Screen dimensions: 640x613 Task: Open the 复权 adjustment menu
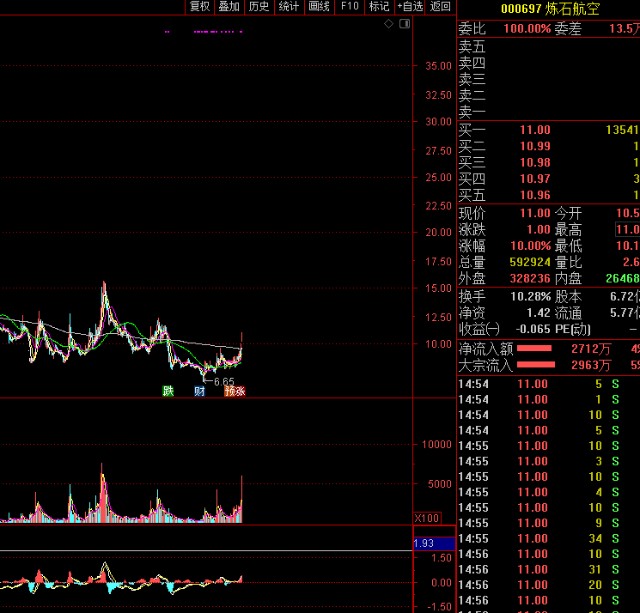200,6
